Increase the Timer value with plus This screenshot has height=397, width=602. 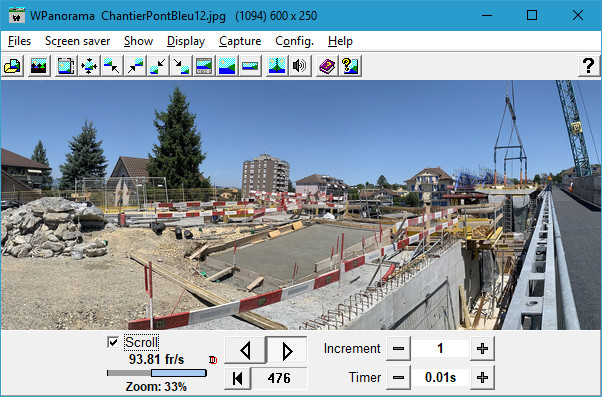coord(482,377)
